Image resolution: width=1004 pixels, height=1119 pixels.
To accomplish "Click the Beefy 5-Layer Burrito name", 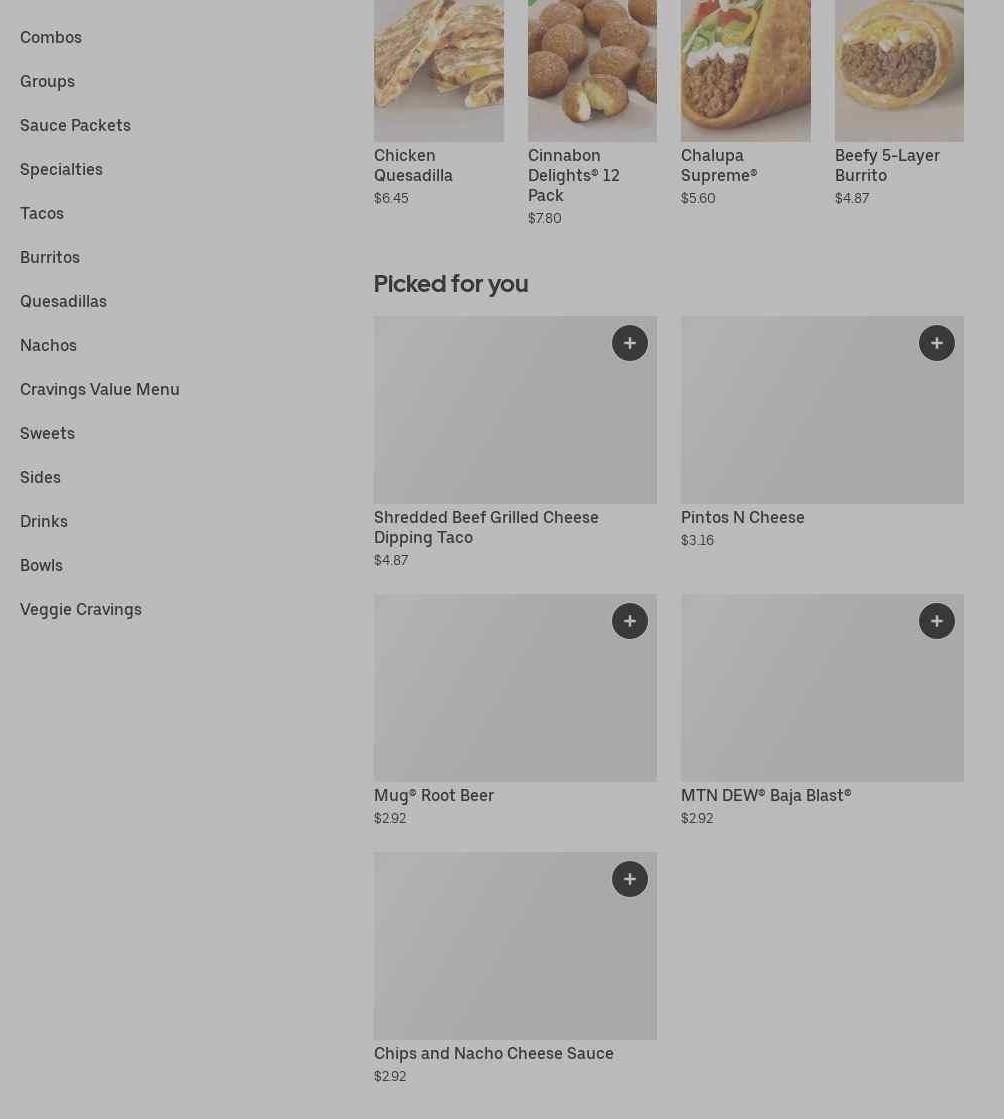I will point(887,165).
